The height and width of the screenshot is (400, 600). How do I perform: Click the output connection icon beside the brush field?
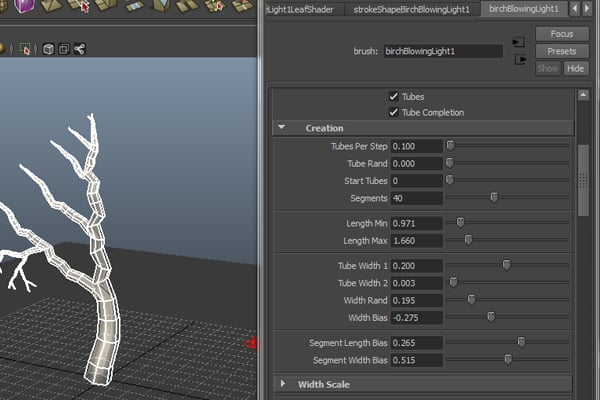click(x=518, y=59)
